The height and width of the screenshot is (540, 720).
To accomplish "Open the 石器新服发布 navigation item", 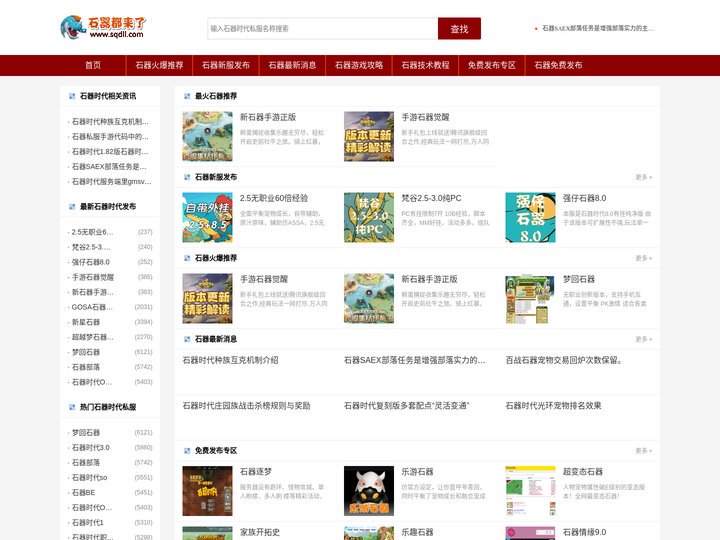I will coord(226,65).
